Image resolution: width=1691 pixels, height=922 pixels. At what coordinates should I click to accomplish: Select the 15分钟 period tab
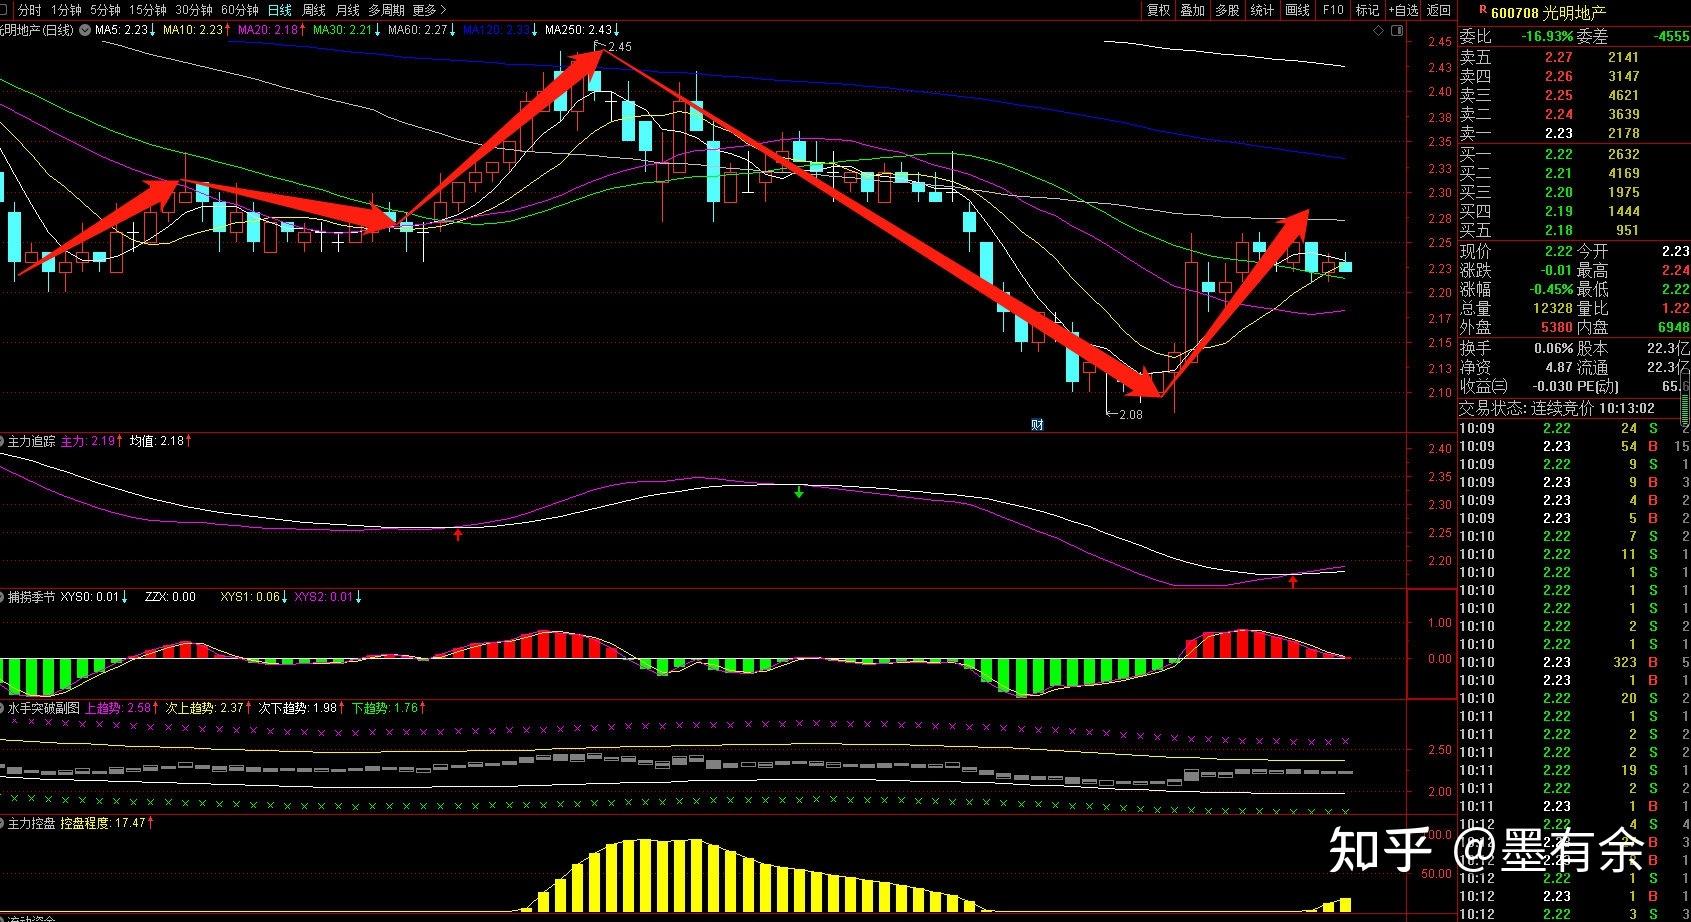pyautogui.click(x=148, y=10)
